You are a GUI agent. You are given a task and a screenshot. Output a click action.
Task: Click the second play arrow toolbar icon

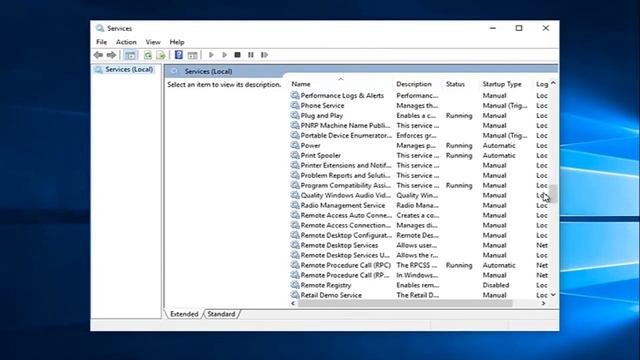(224, 55)
